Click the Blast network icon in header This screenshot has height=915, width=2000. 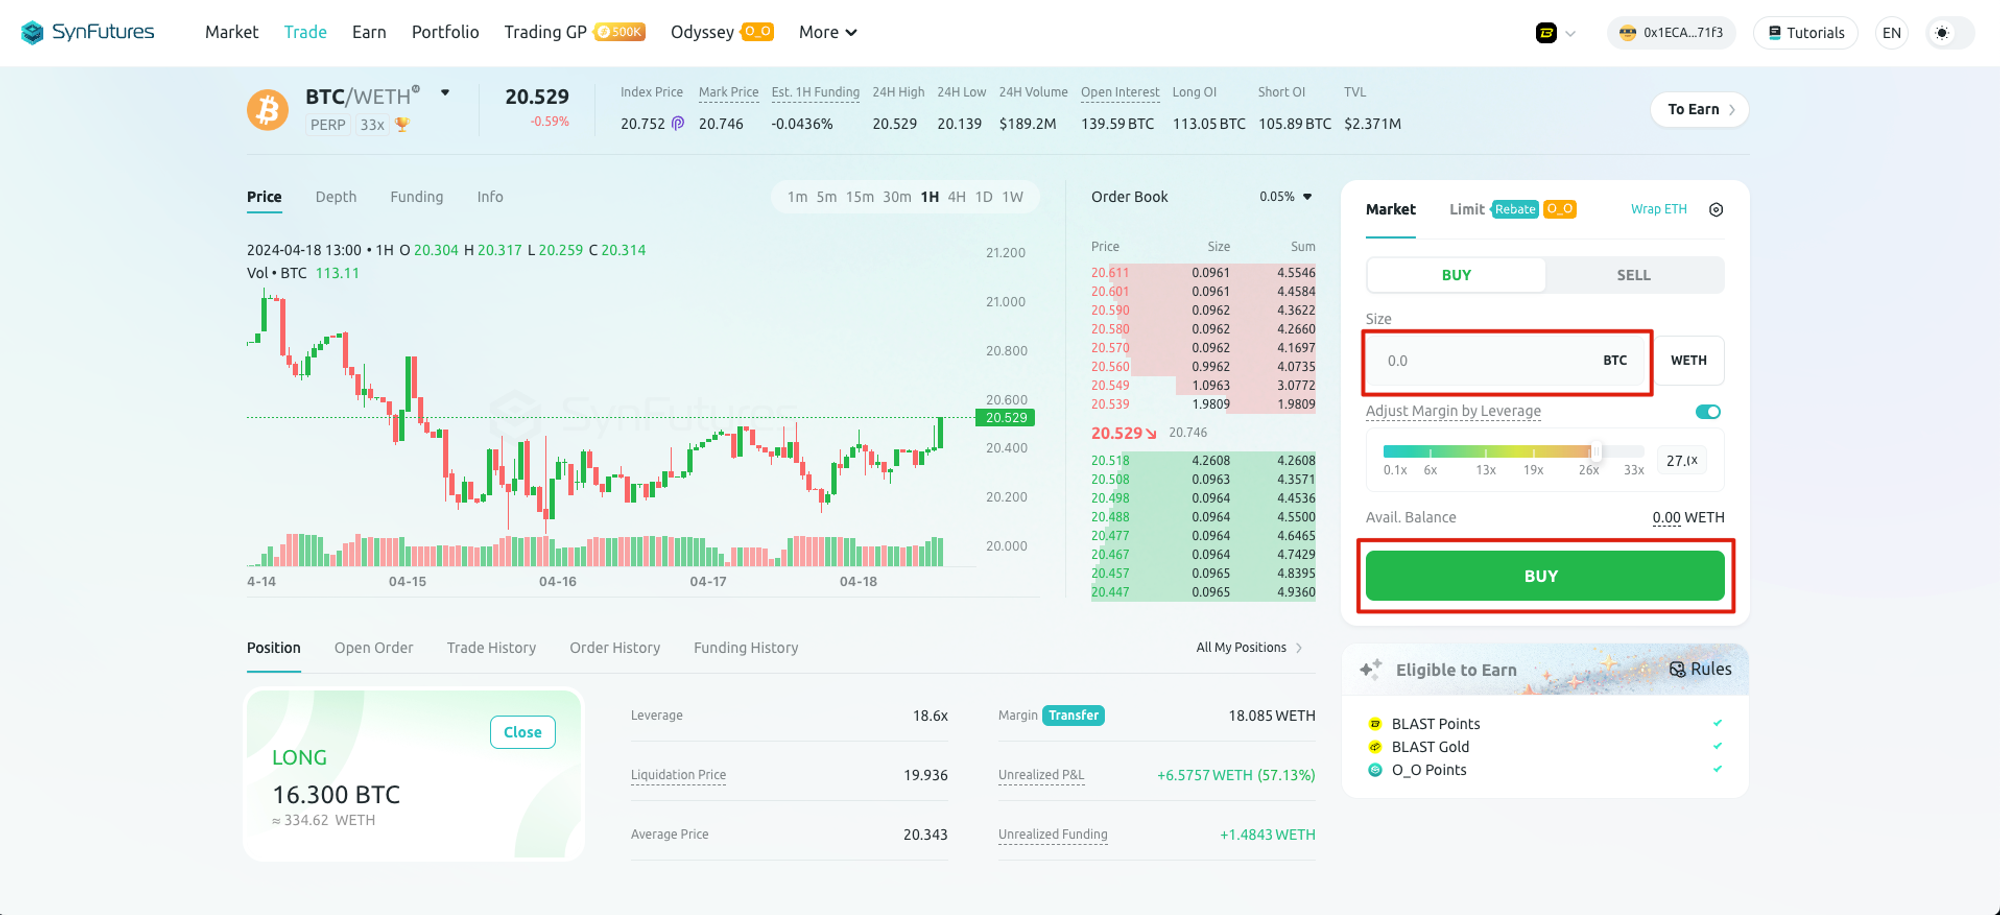(x=1546, y=33)
